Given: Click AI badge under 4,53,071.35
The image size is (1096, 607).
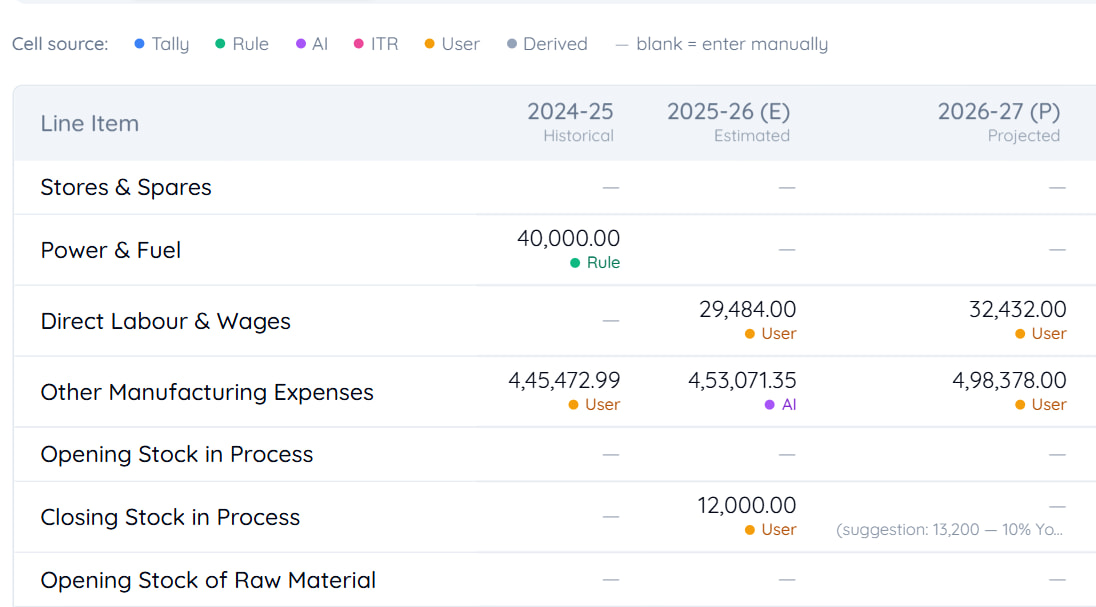Looking at the screenshot, I should (x=780, y=404).
